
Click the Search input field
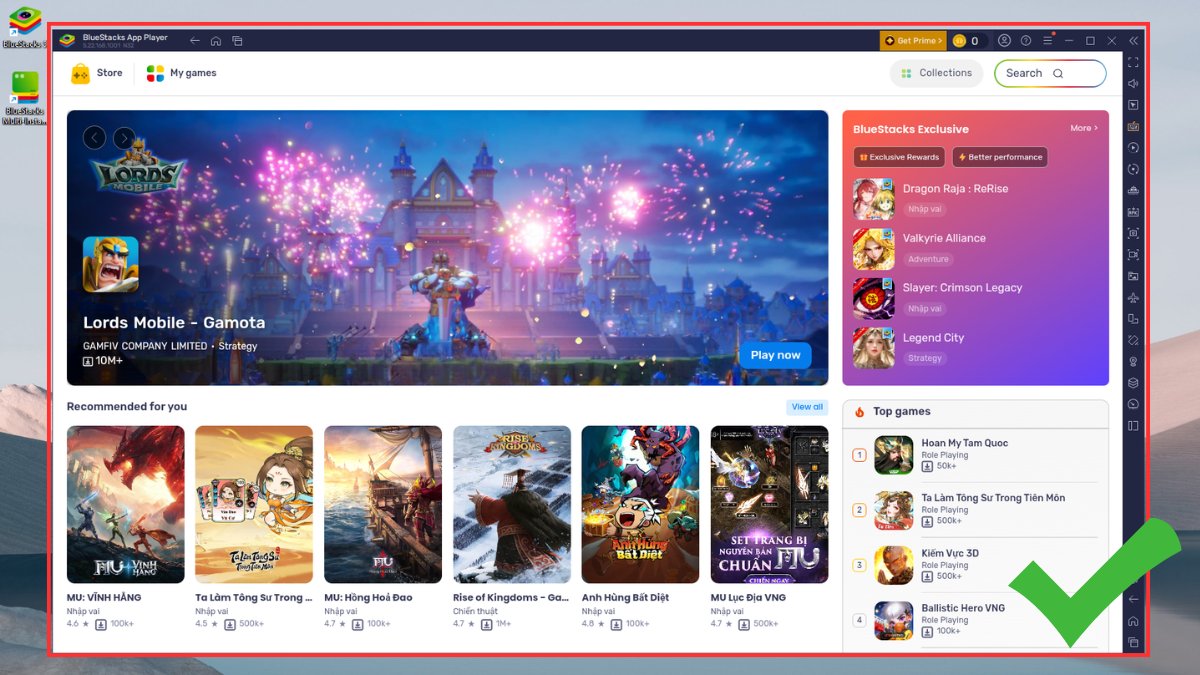[x=1050, y=73]
